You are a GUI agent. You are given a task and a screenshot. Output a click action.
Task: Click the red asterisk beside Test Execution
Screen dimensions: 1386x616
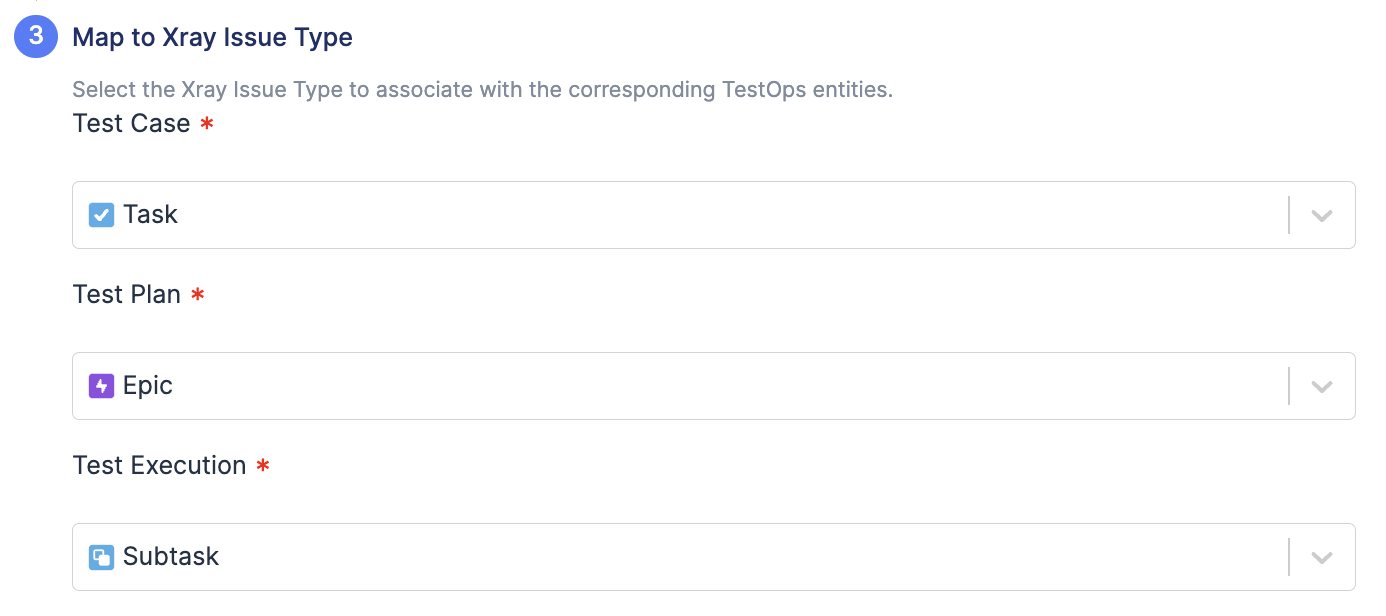click(x=263, y=466)
